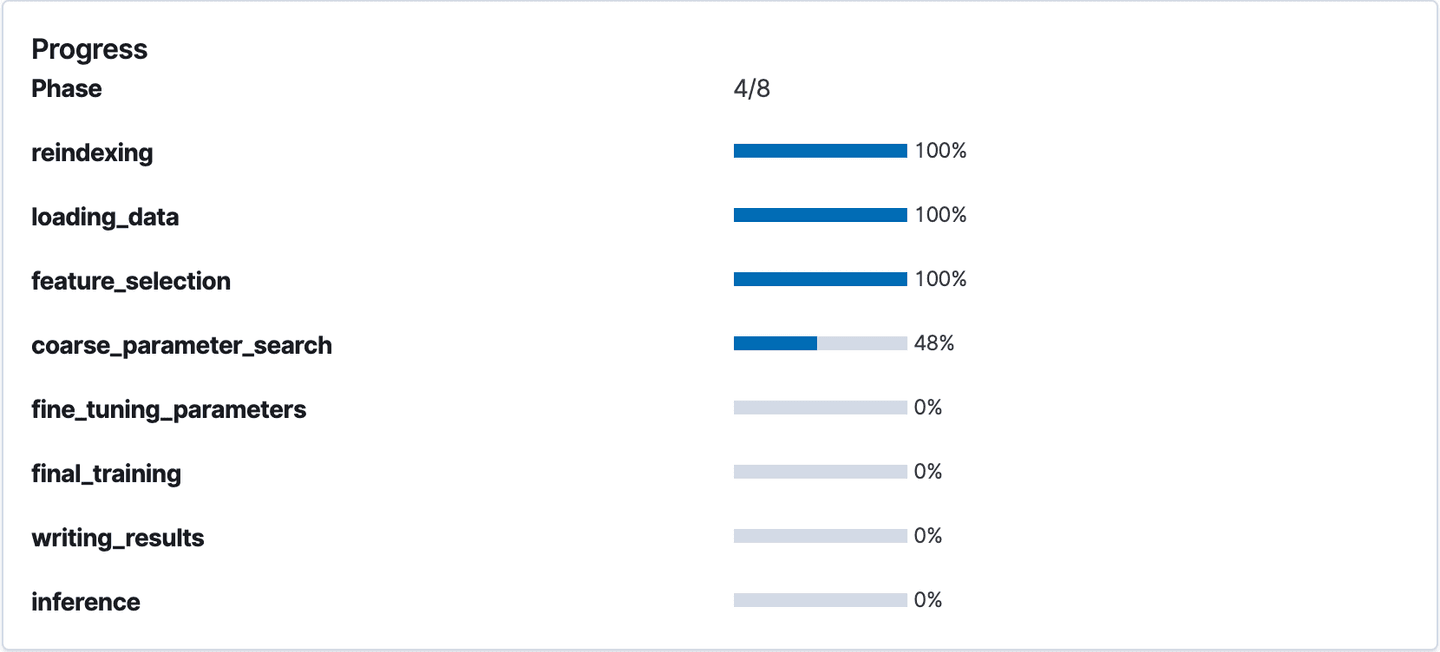Click the 100% label beside reindexing

941,150
